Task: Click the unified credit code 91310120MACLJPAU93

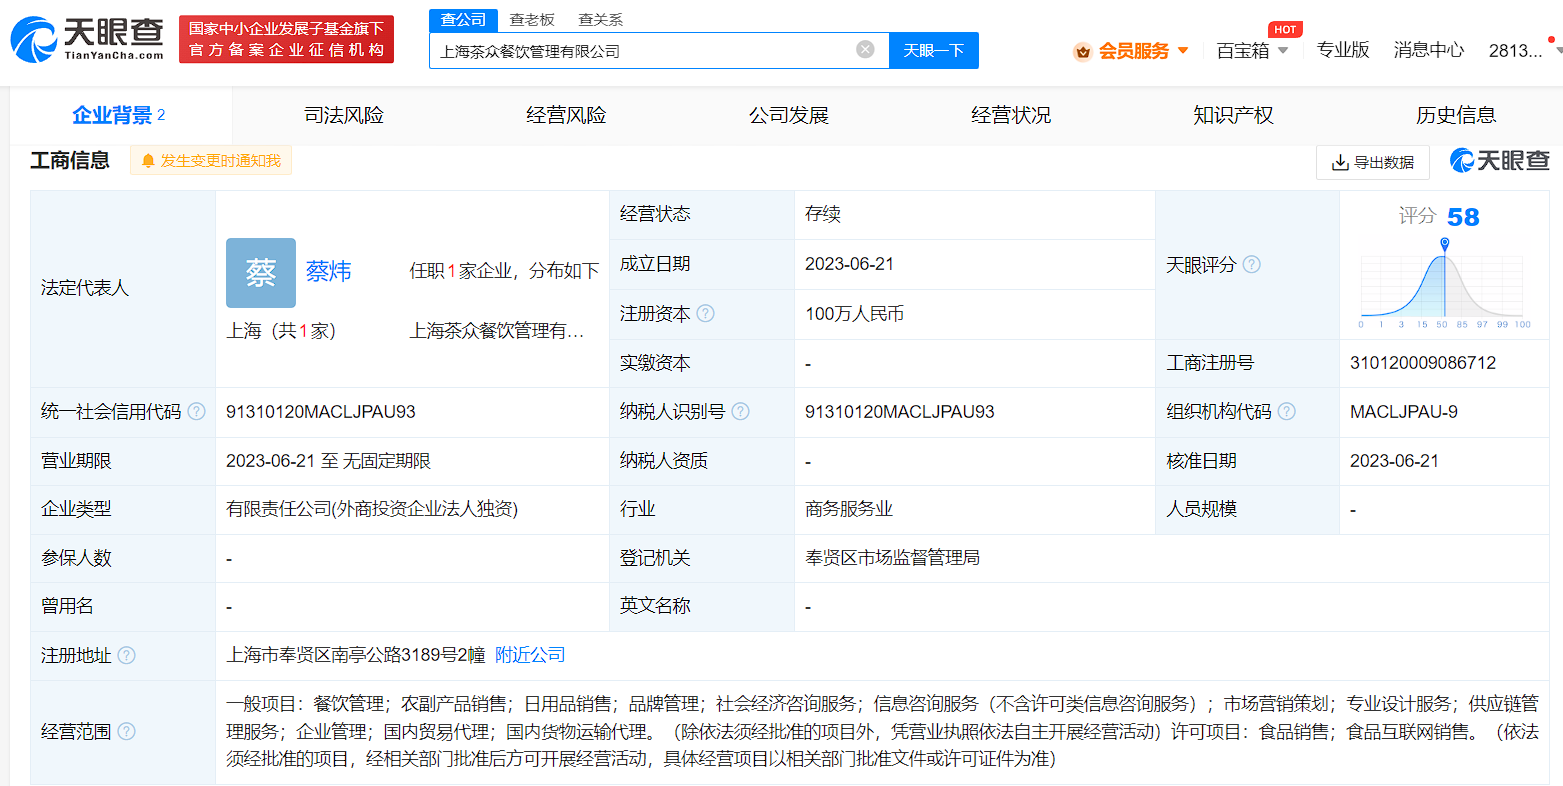Action: coord(321,412)
